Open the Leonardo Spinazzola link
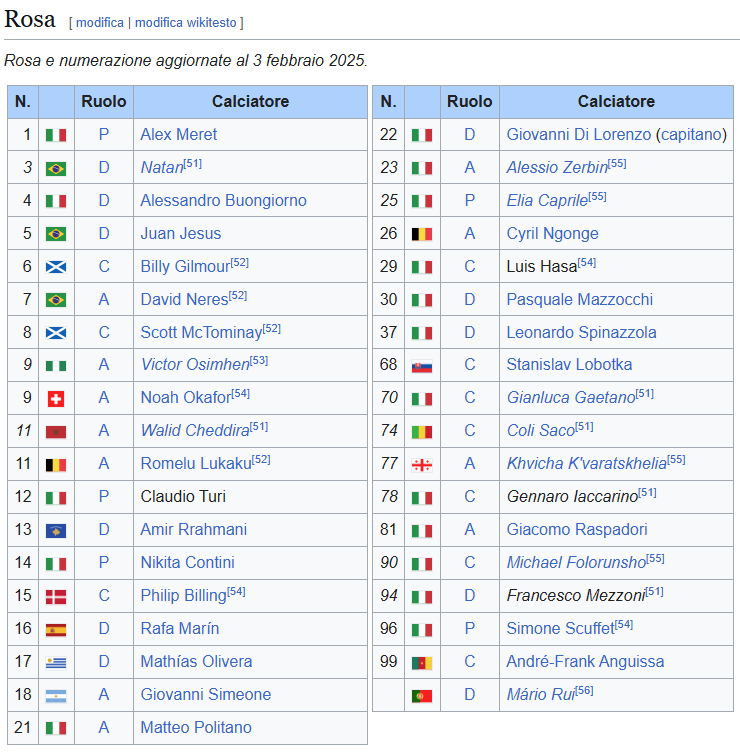Screen dimensions: 740x752 (x=581, y=332)
